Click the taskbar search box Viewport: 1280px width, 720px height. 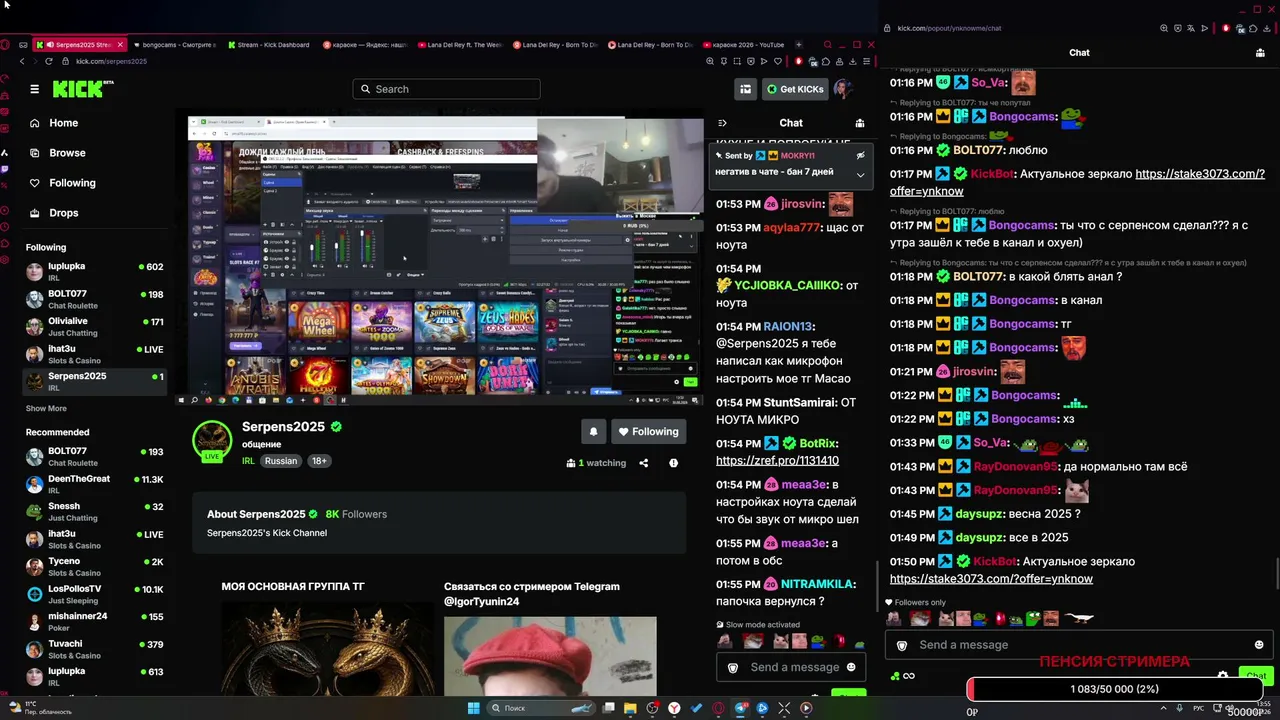pos(540,708)
